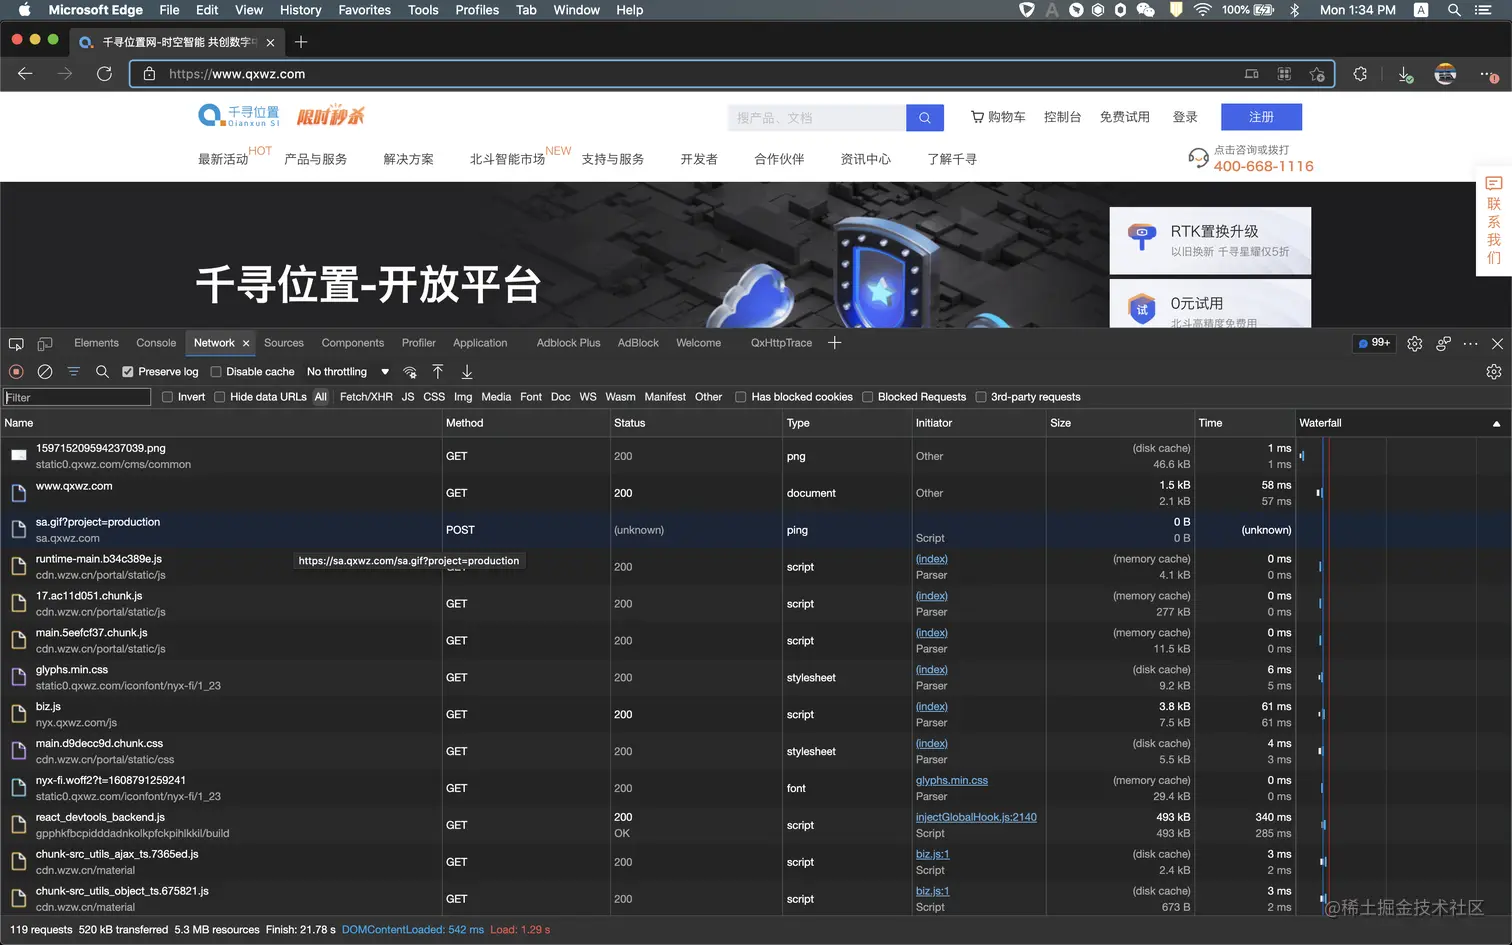Check the Blocked Requests checkbox

coord(868,397)
